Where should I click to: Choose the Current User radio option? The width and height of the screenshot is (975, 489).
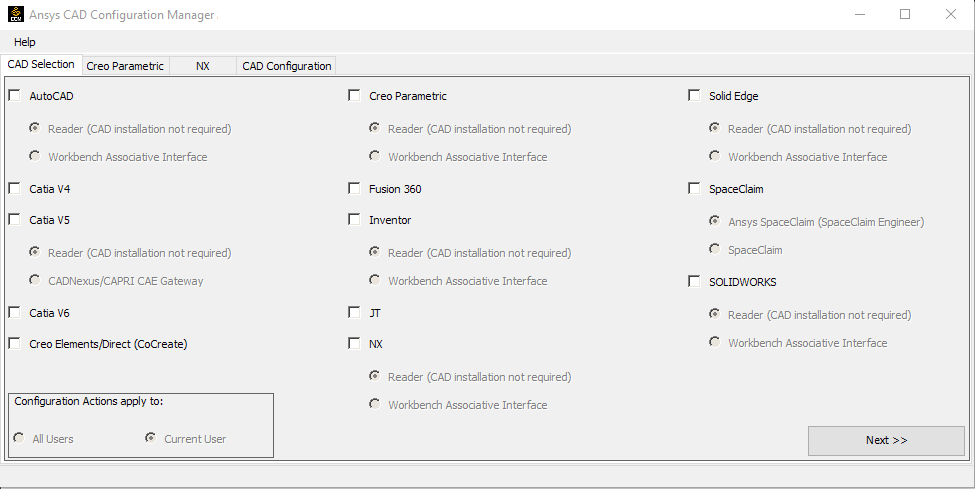(x=151, y=438)
